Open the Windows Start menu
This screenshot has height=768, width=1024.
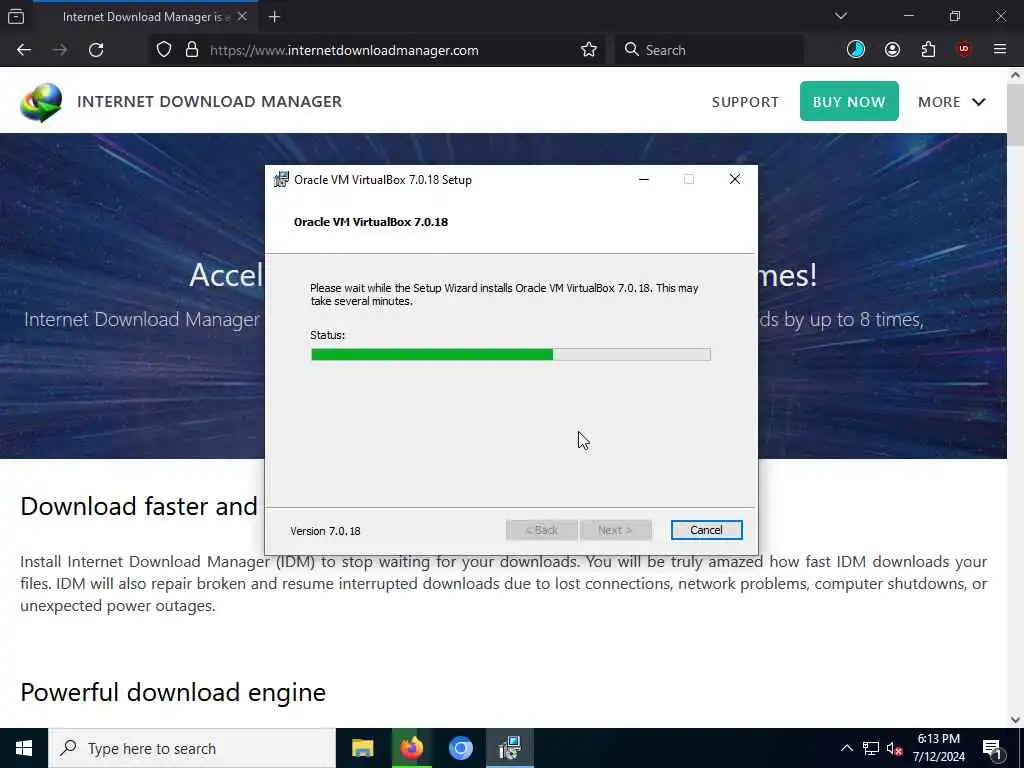24,748
